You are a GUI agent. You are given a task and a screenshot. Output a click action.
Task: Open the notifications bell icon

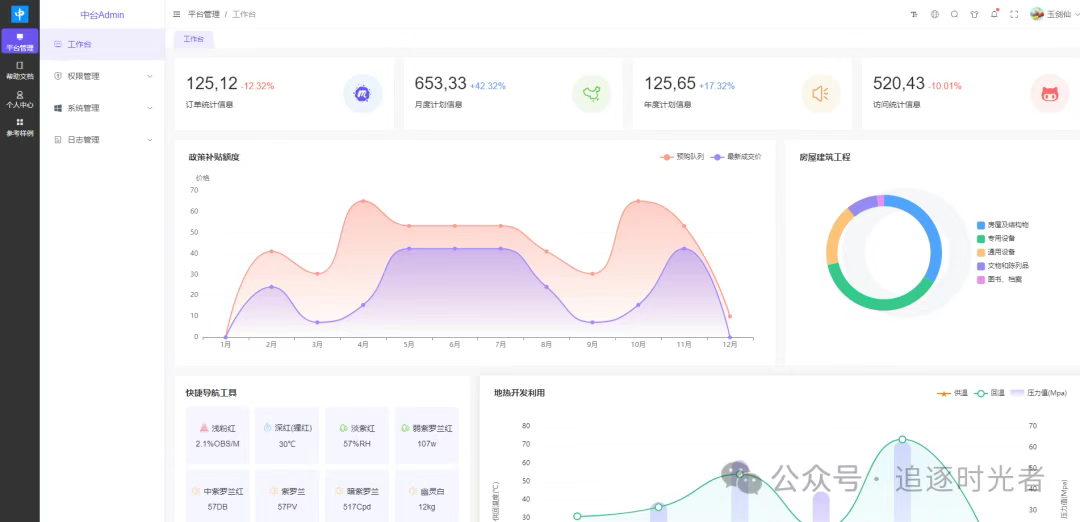pos(994,14)
